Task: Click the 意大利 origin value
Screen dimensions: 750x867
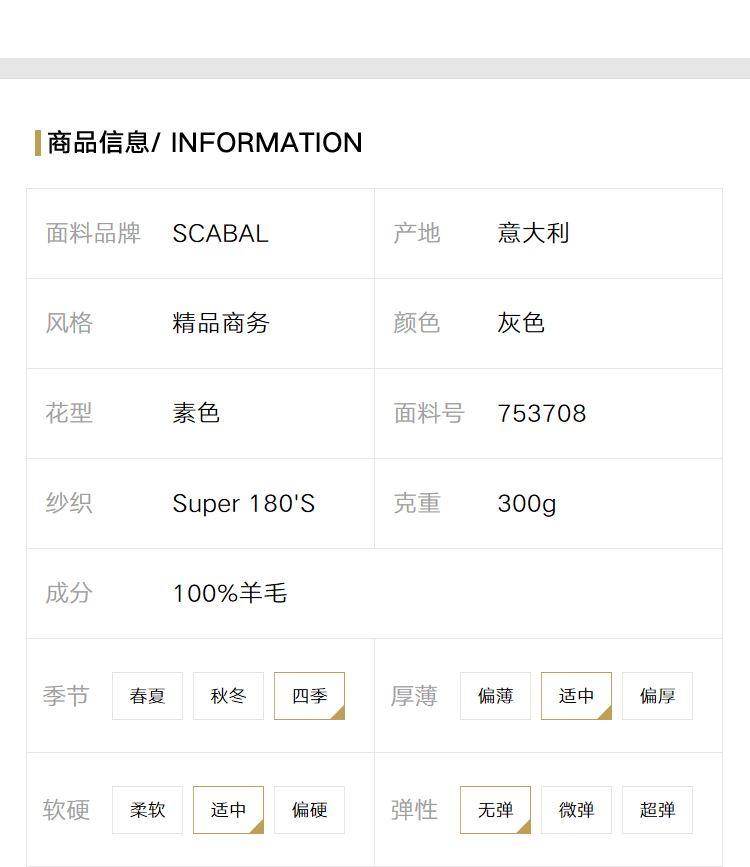Action: pyautogui.click(x=533, y=233)
